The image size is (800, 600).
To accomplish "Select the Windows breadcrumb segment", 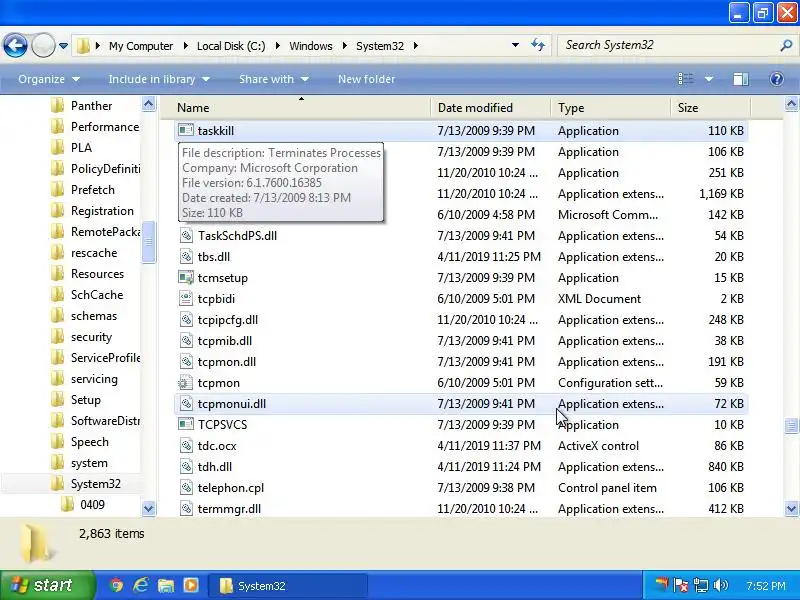I will (311, 46).
